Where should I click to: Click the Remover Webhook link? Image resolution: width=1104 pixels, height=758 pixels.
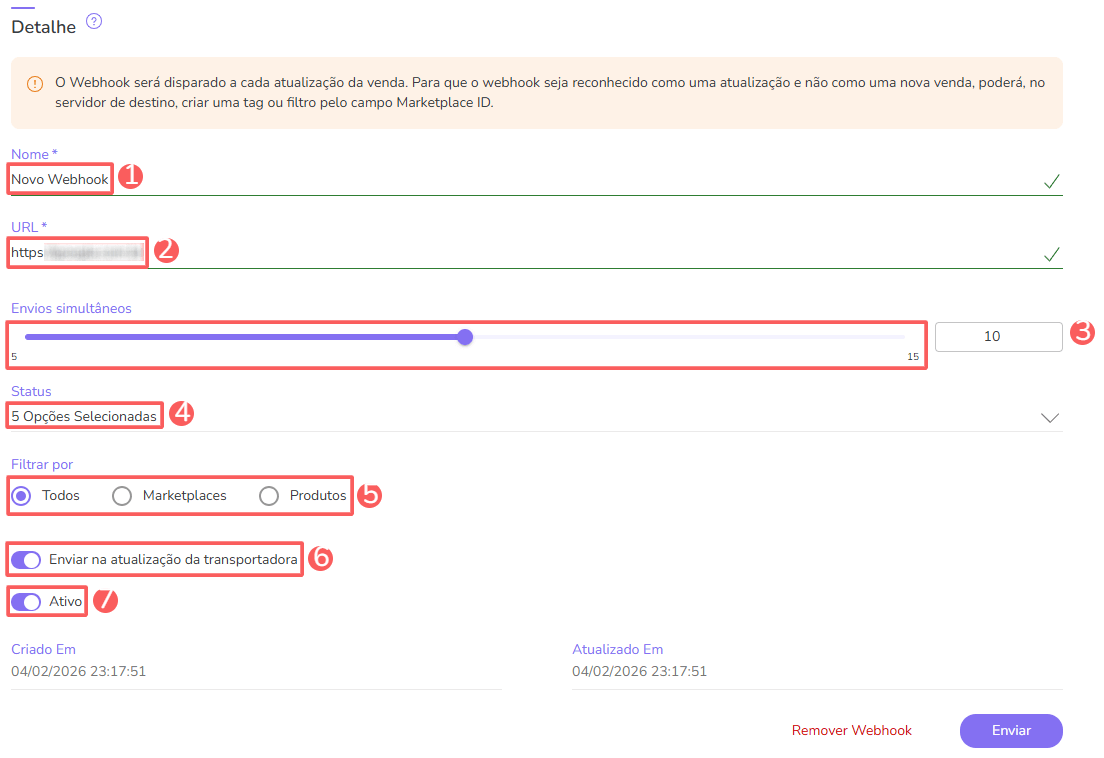851,731
